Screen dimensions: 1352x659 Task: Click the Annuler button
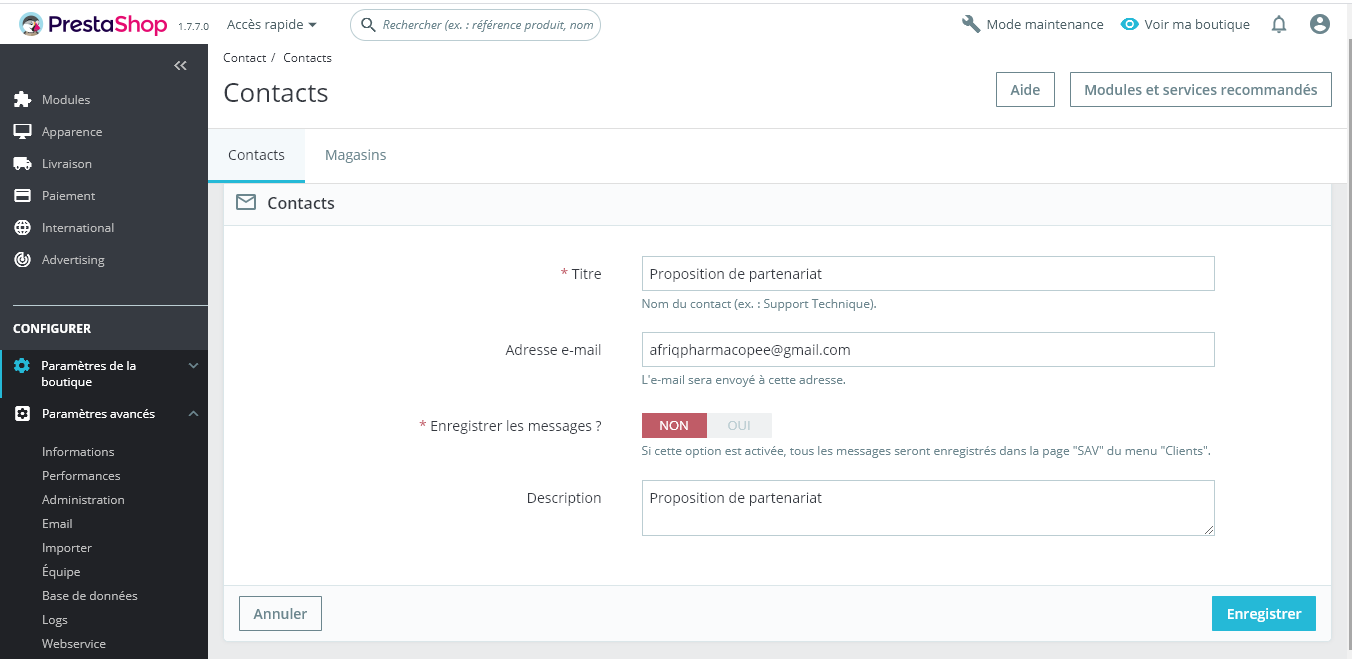[280, 614]
